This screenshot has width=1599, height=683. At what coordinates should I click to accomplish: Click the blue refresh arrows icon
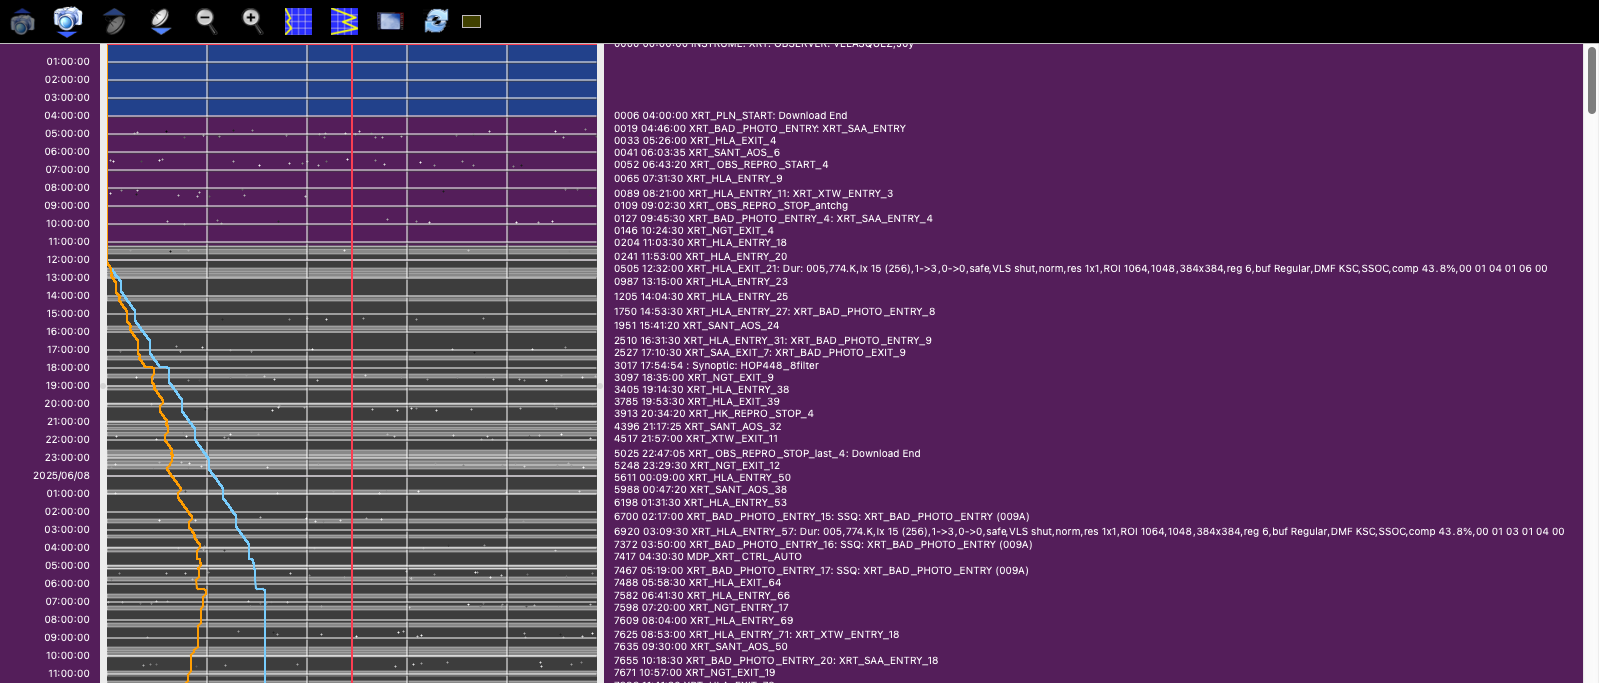(436, 21)
